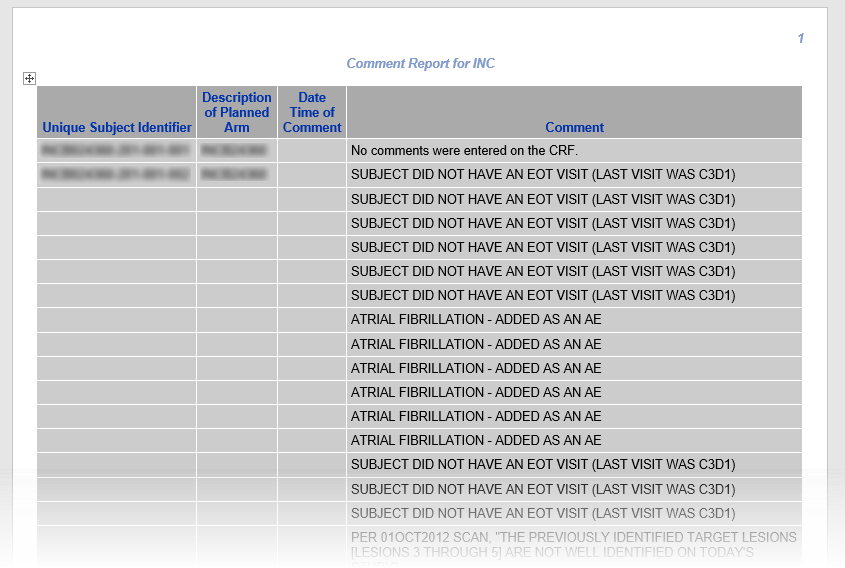Select the last 'ATRIAL FIBRILLATION' comment row
The height and width of the screenshot is (568, 845).
[476, 440]
